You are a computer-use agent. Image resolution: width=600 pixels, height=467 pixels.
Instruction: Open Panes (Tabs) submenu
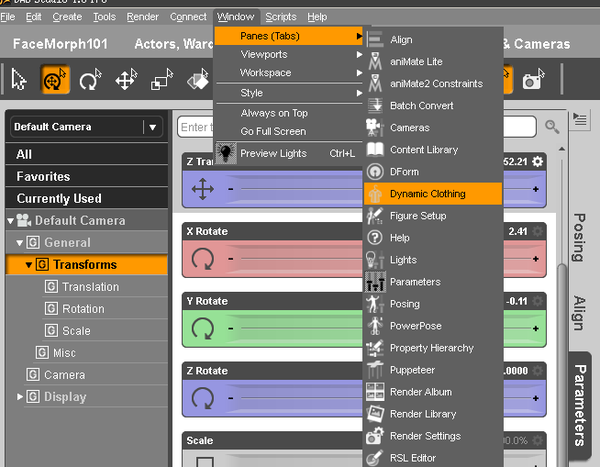coord(289,36)
